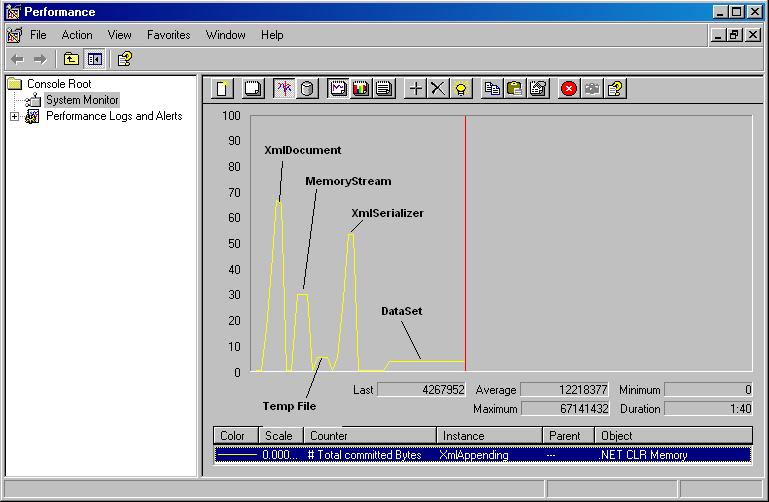Click the Console Root folder icon
The height and width of the screenshot is (502, 769).
[x=15, y=84]
